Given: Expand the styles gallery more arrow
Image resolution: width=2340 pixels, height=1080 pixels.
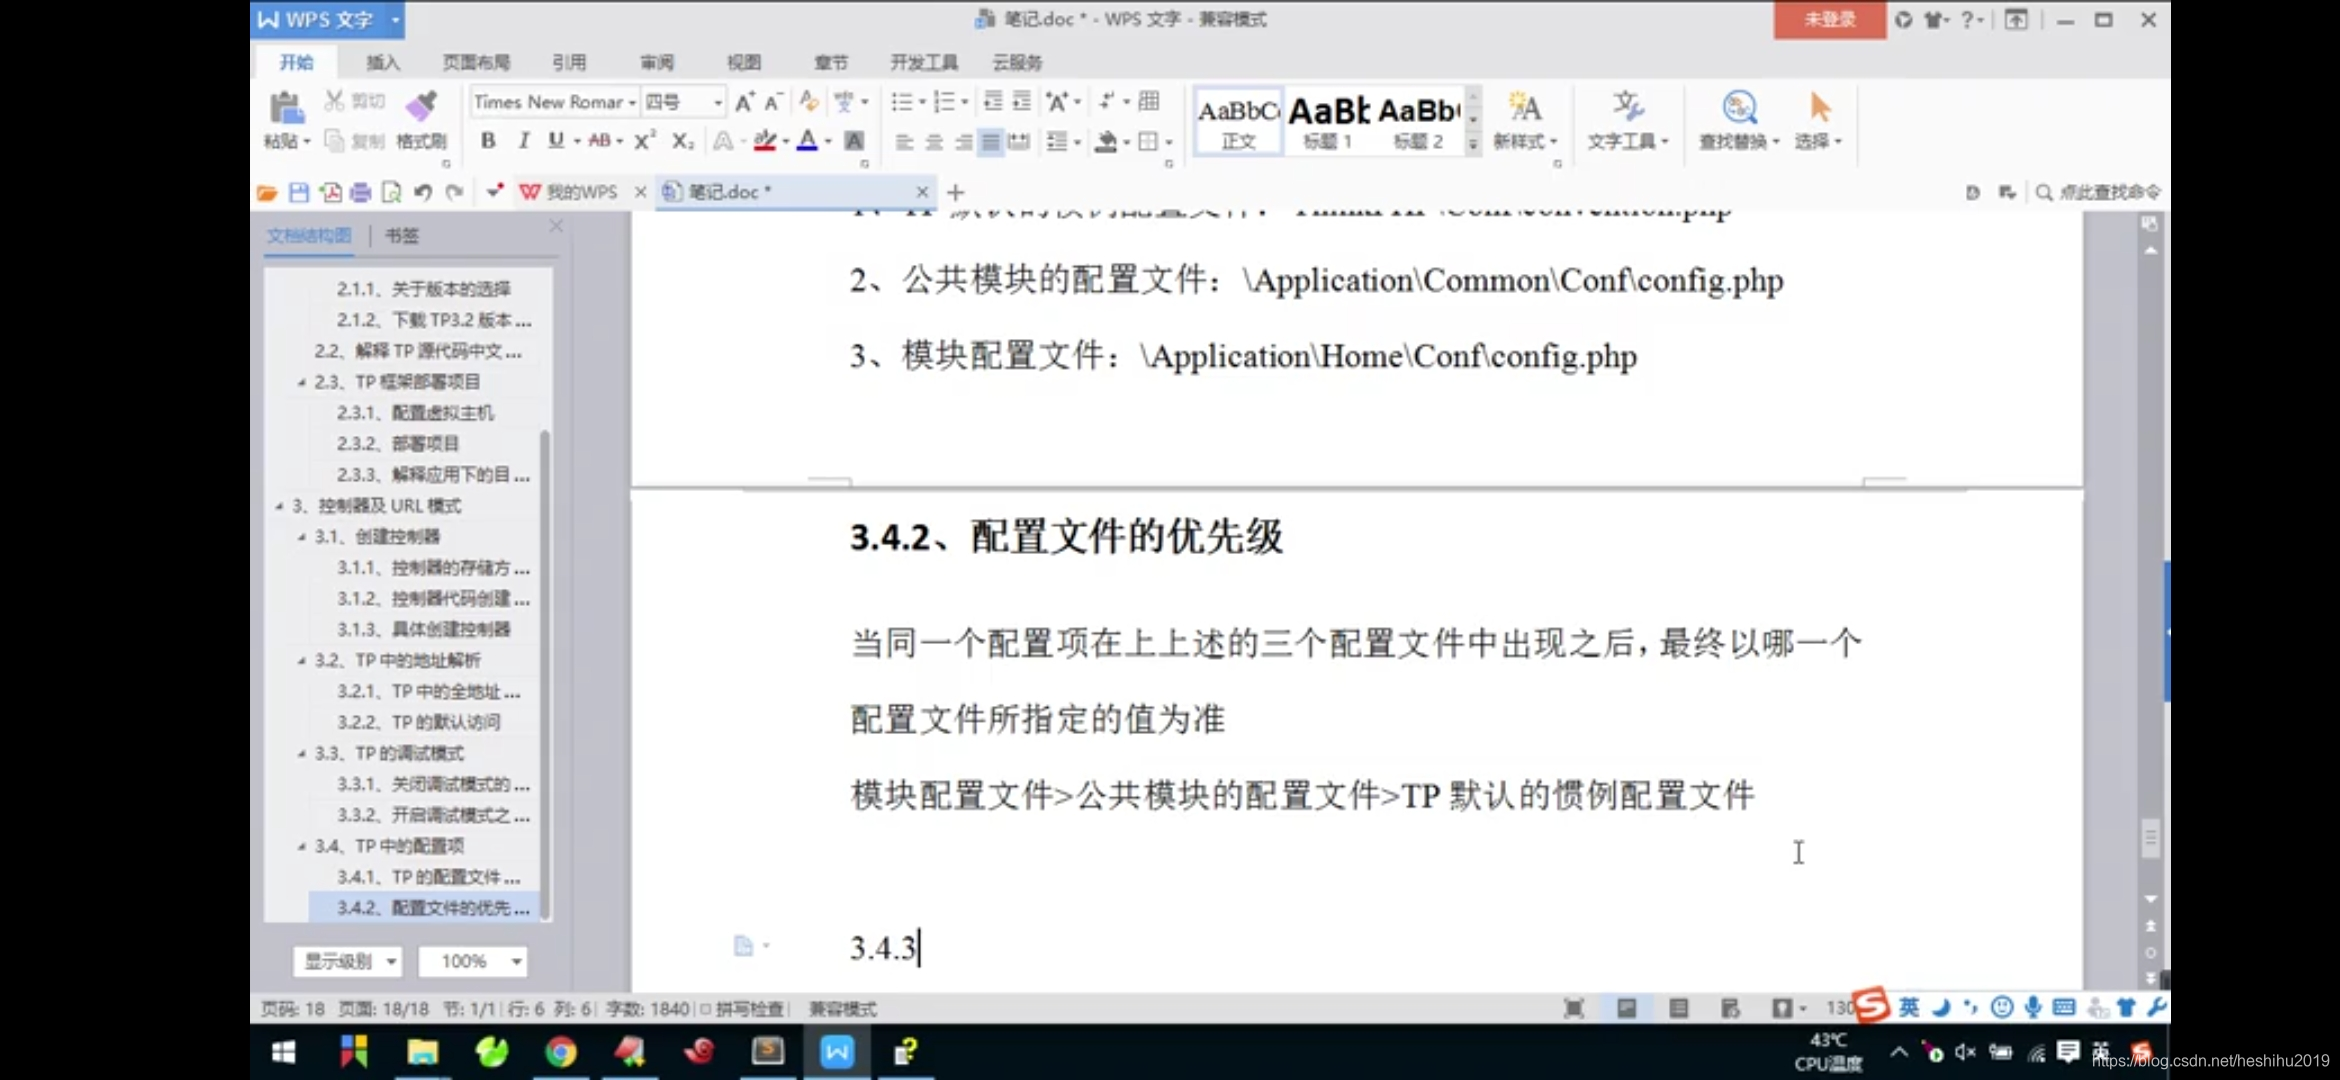Looking at the screenshot, I should (1473, 145).
